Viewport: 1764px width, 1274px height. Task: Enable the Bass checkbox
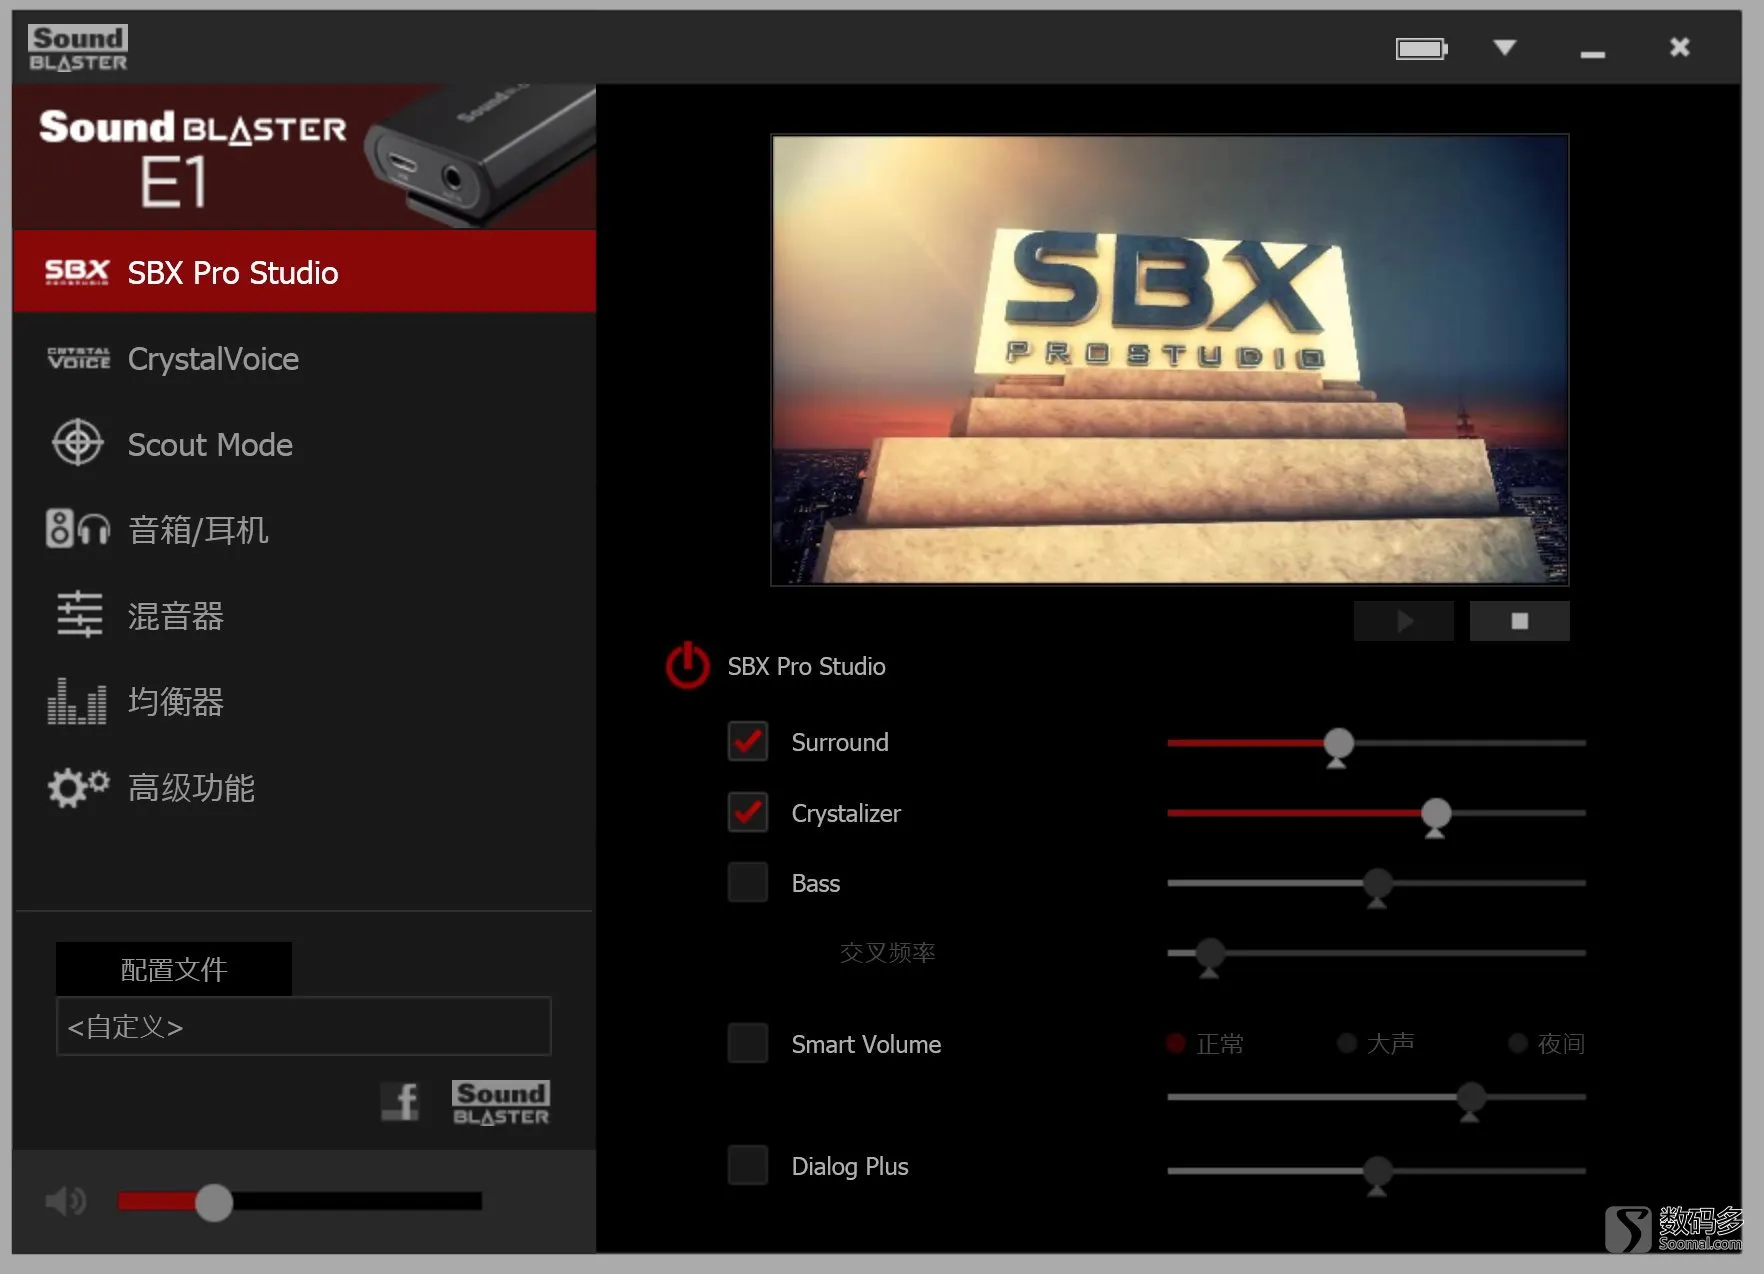[x=748, y=883]
